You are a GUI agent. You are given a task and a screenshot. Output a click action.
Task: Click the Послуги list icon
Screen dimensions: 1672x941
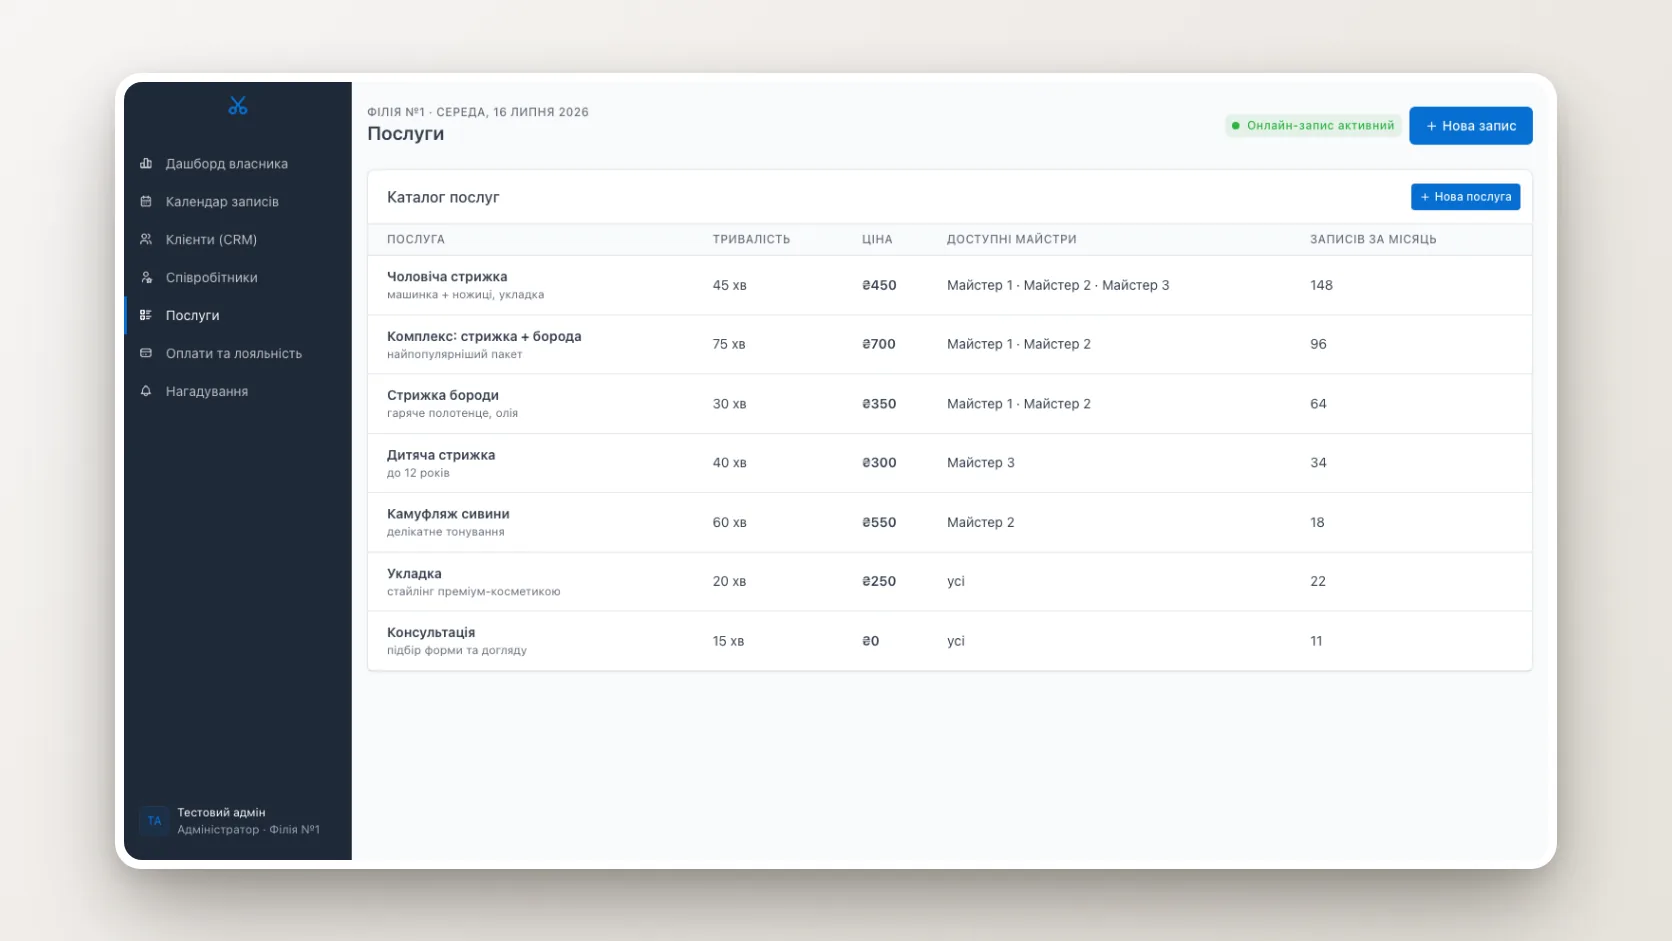pos(146,315)
